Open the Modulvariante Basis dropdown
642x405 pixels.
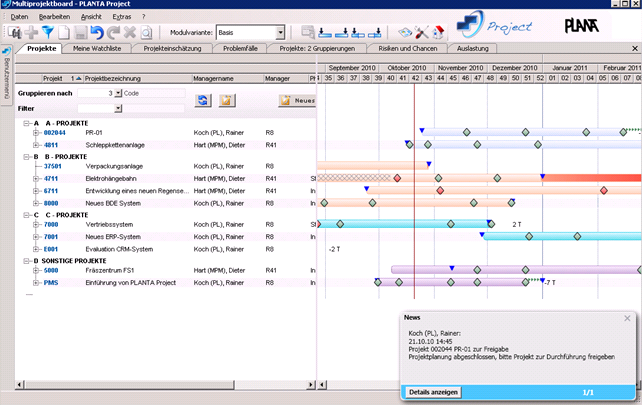(278, 33)
